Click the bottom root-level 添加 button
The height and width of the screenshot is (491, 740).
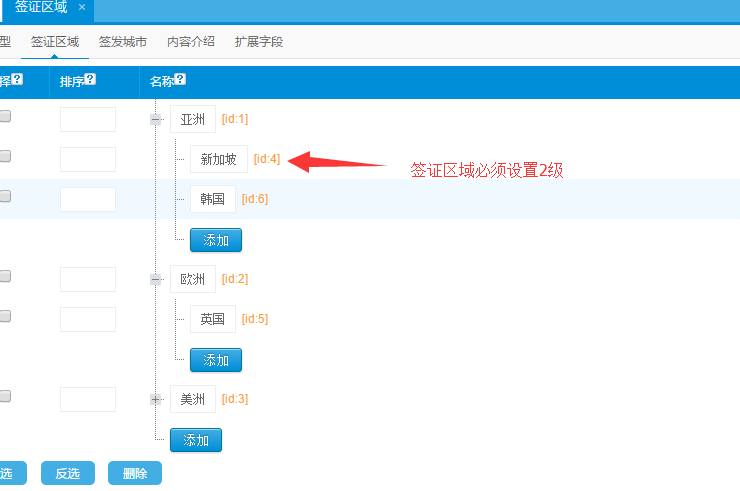pos(196,440)
